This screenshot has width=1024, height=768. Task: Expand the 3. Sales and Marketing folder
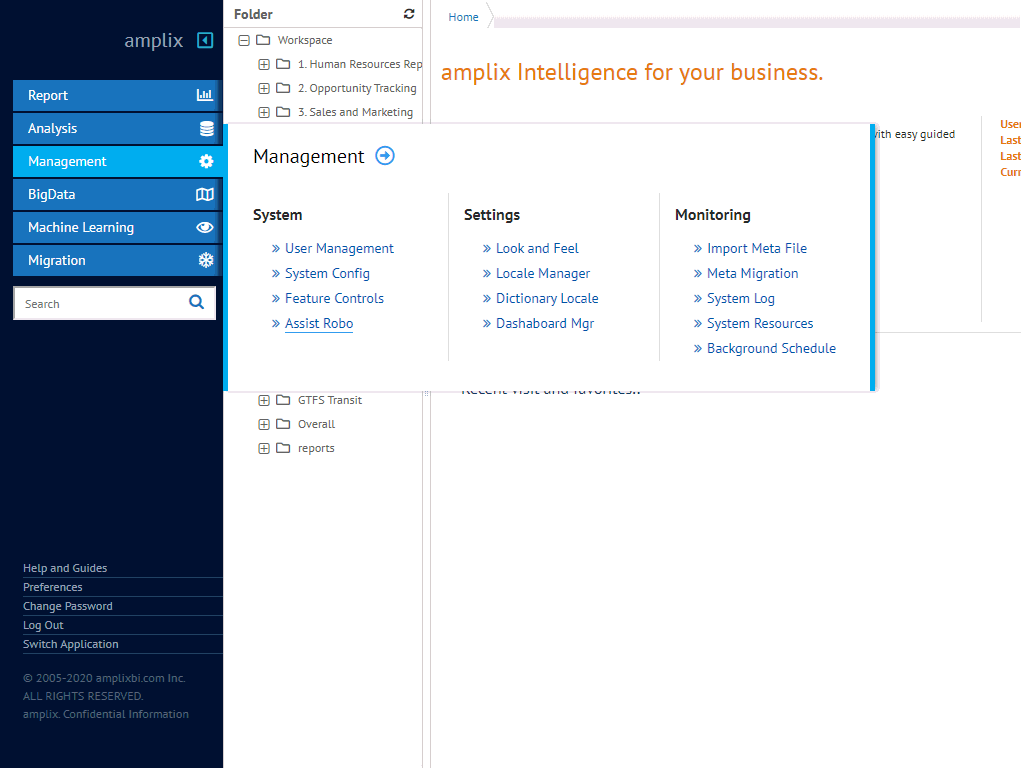pos(264,112)
